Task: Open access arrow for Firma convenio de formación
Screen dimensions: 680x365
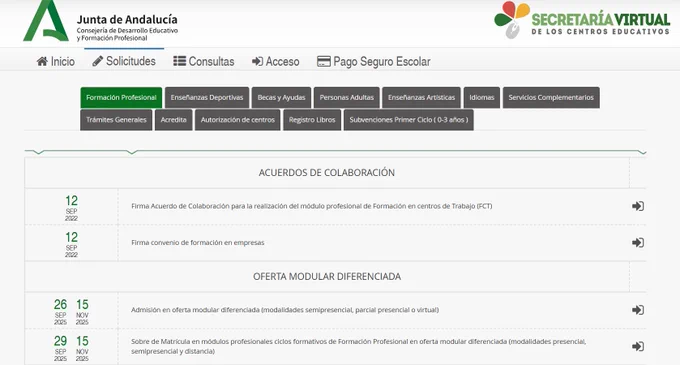Action: pyautogui.click(x=638, y=243)
